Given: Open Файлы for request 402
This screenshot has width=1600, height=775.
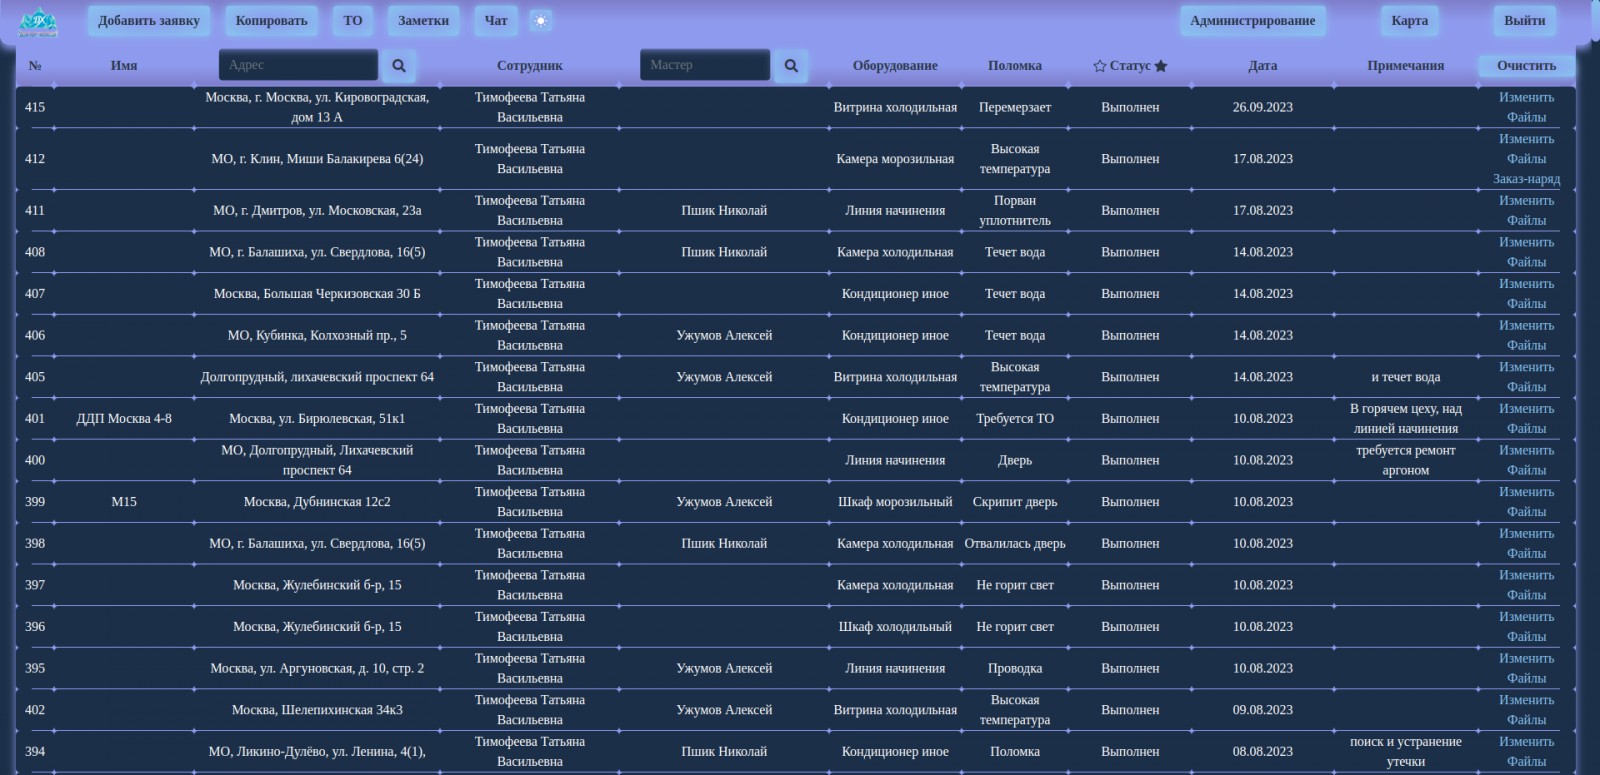Looking at the screenshot, I should coord(1527,720).
